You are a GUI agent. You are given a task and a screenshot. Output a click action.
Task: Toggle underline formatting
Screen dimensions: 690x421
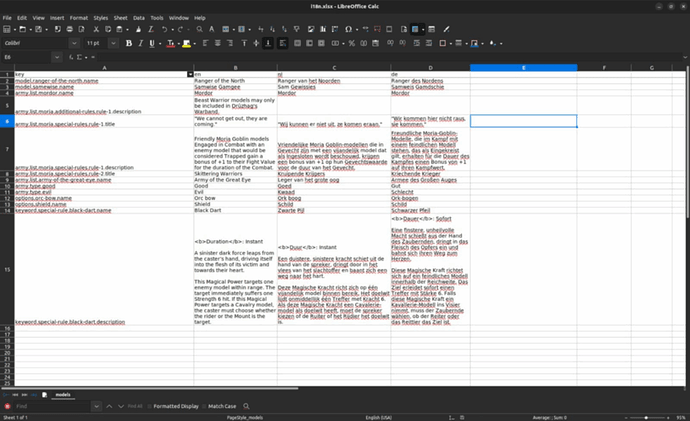tap(153, 43)
